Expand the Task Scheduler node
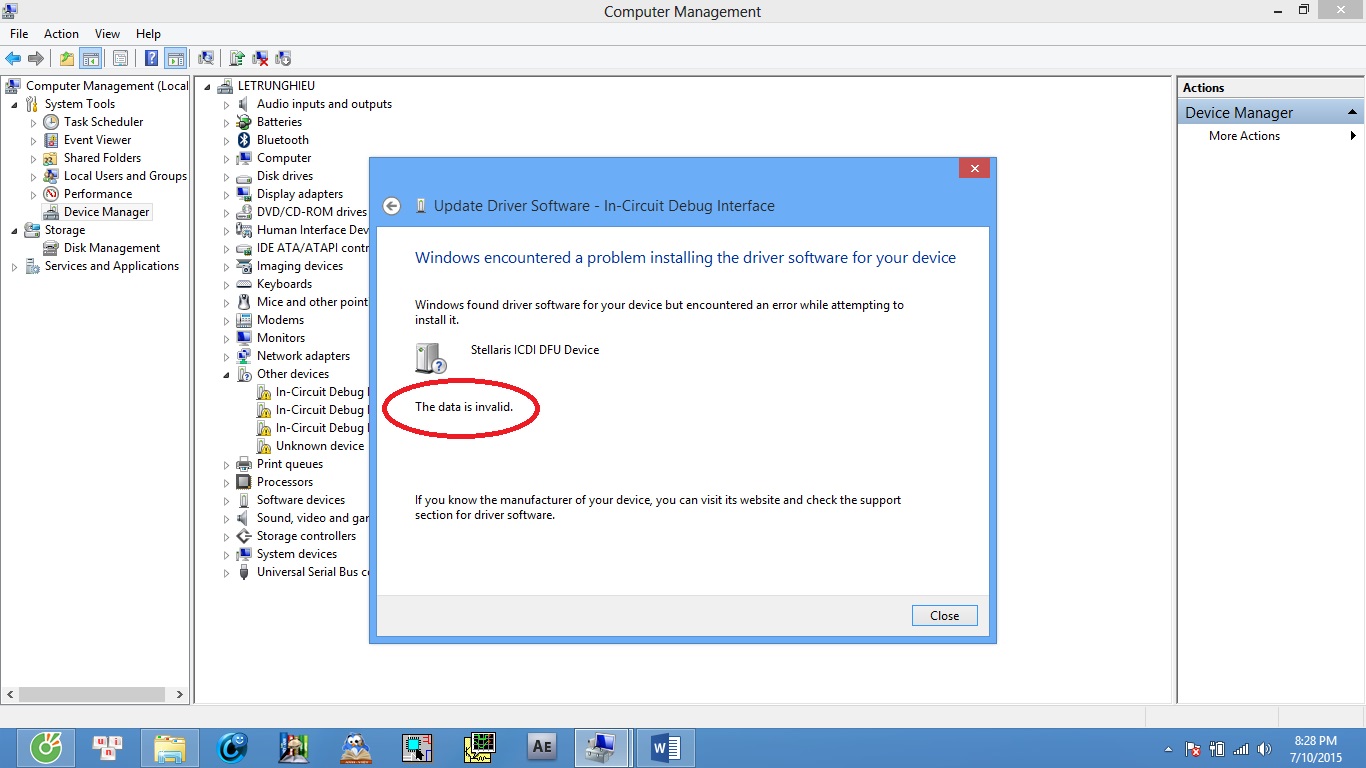 (x=33, y=123)
